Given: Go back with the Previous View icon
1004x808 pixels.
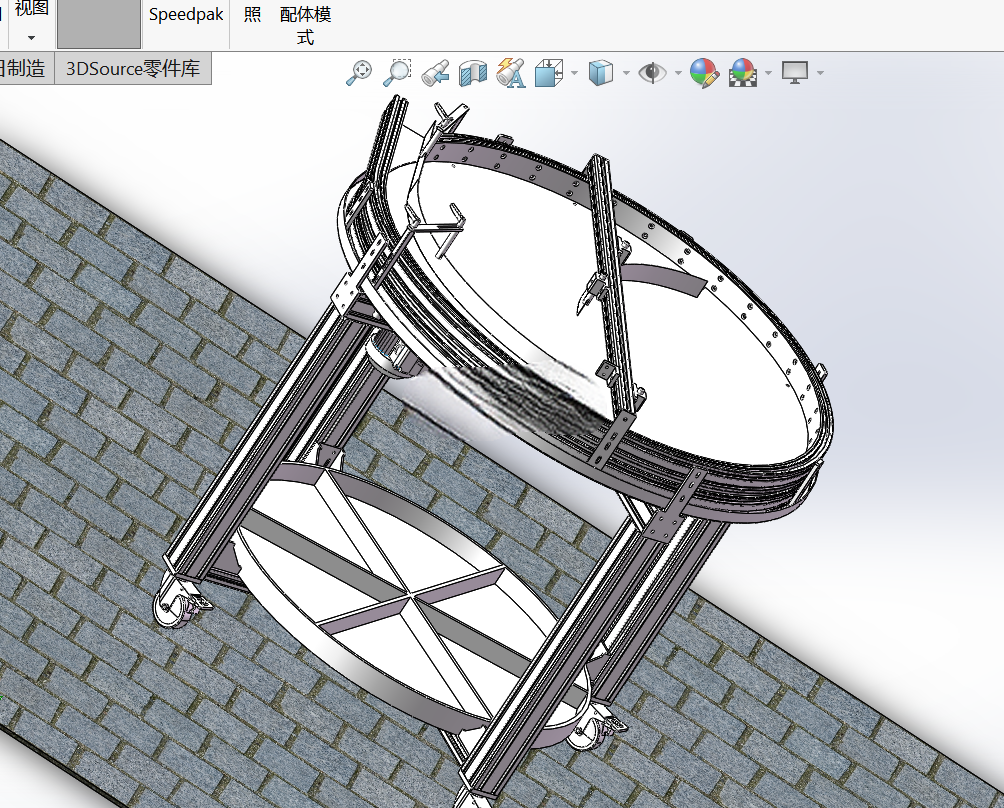Looking at the screenshot, I should point(435,72).
